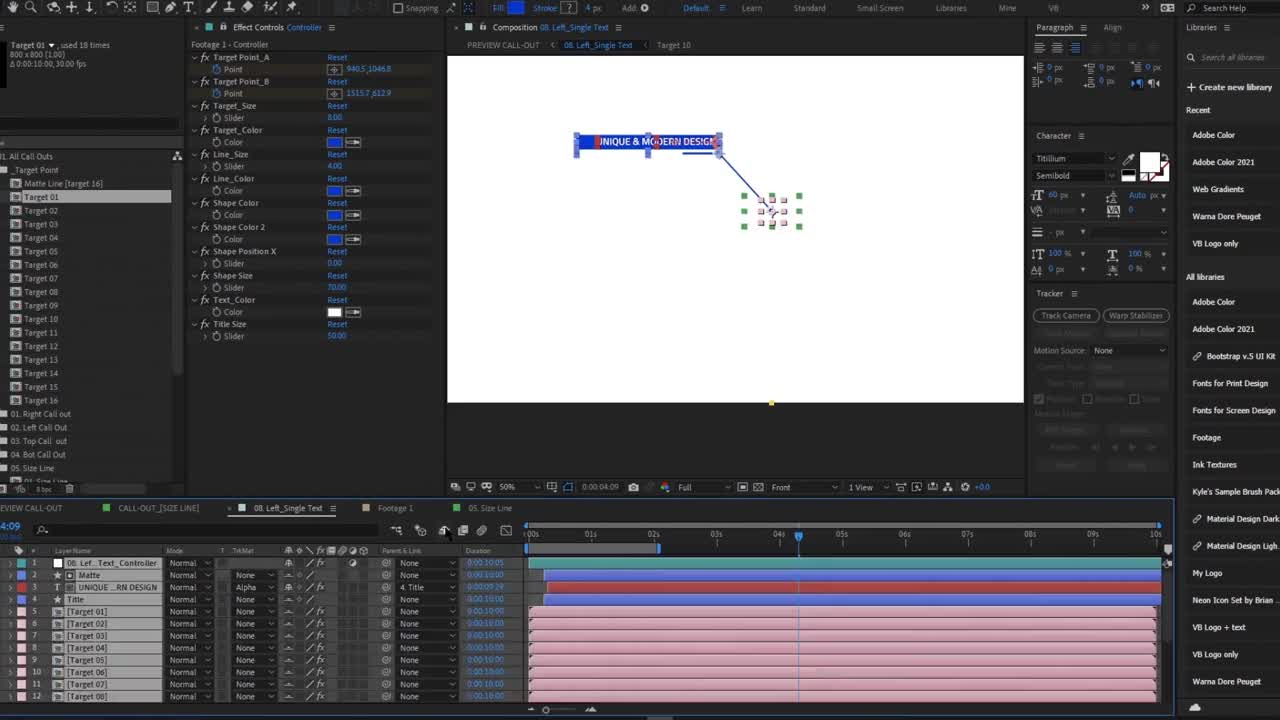Enable the Snapping checkbox

coord(398,8)
